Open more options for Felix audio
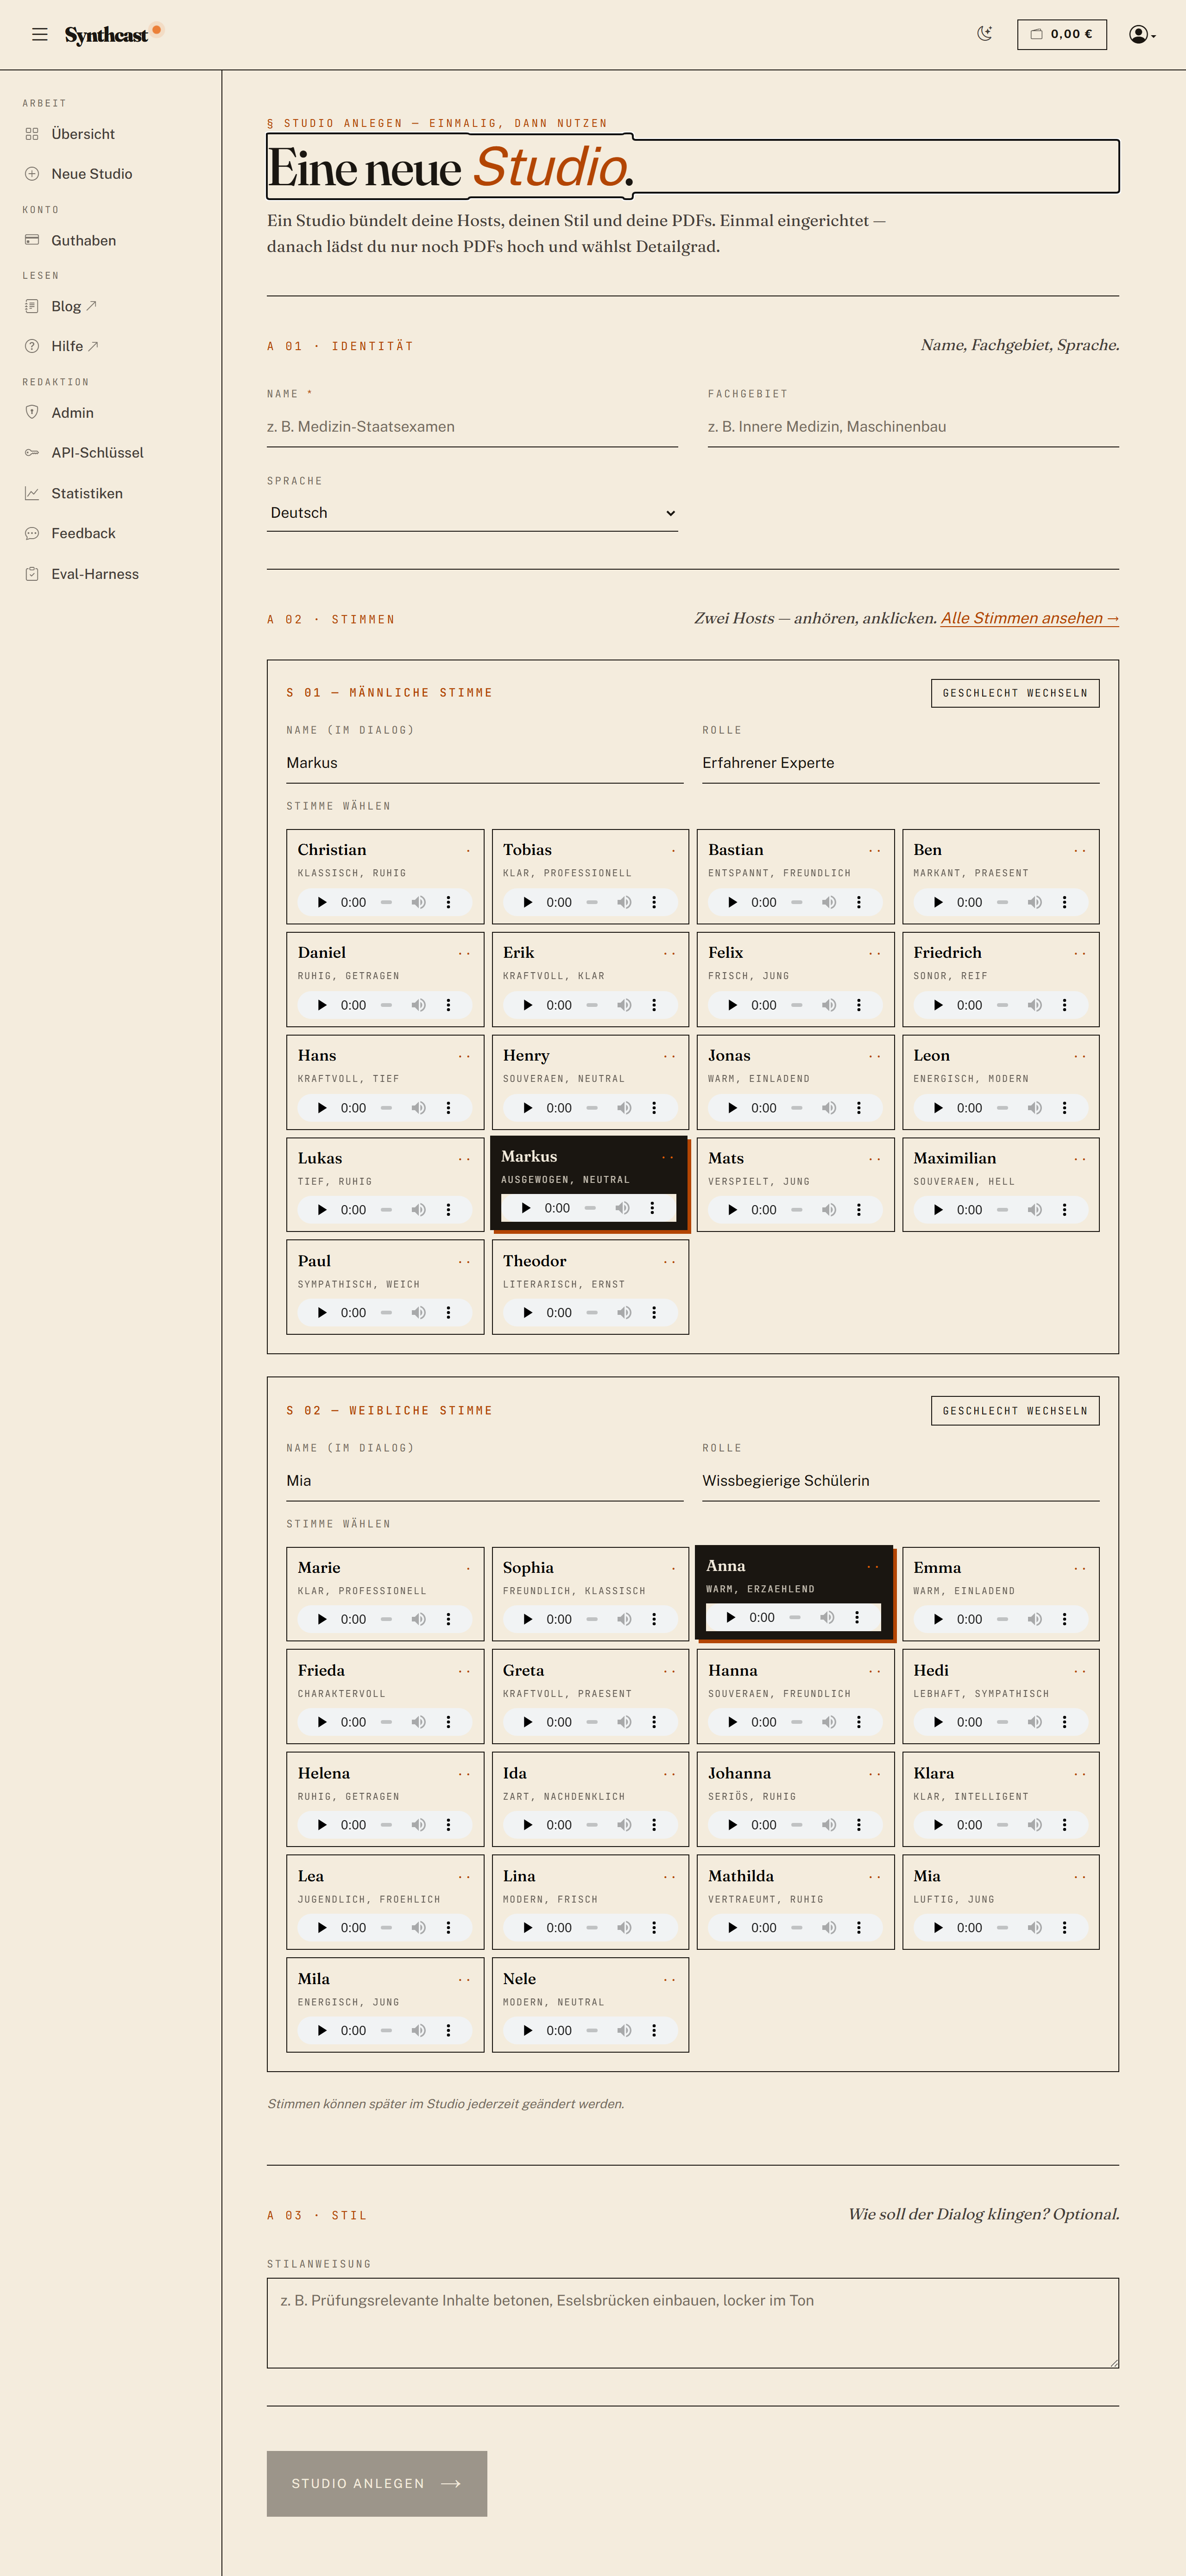This screenshot has height=2576, width=1186. point(859,1006)
